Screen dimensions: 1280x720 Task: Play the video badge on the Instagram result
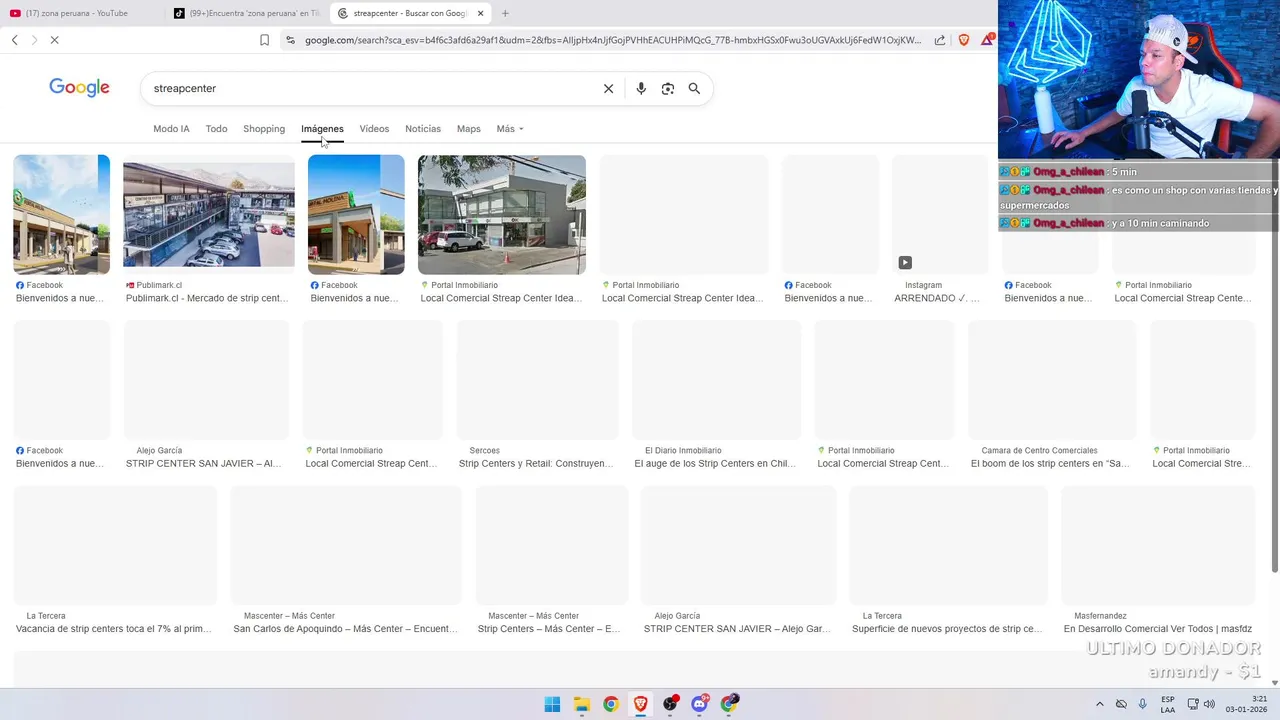[905, 263]
